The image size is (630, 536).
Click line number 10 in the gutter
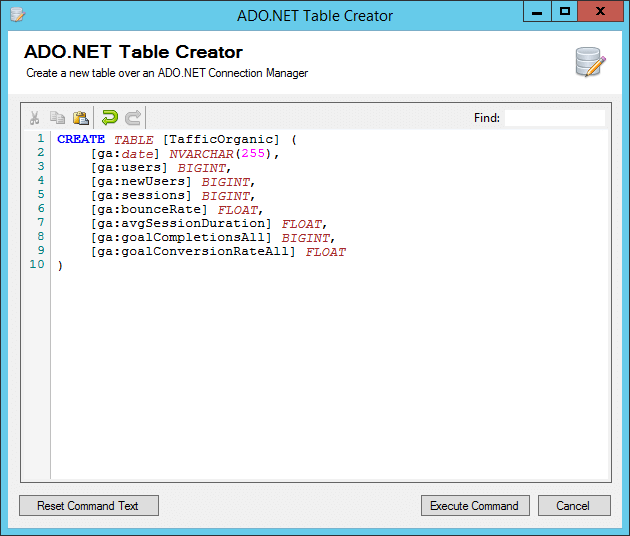tap(37, 264)
